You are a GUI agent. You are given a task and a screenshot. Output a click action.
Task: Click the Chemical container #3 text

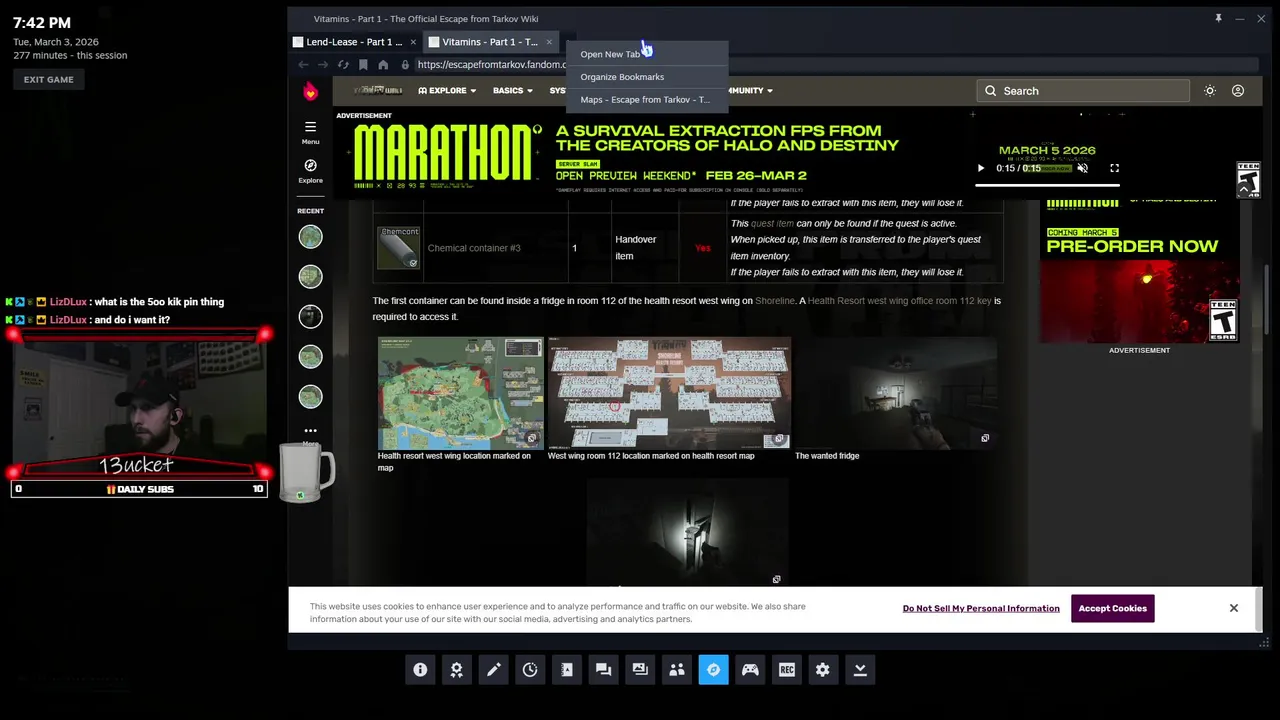point(474,248)
